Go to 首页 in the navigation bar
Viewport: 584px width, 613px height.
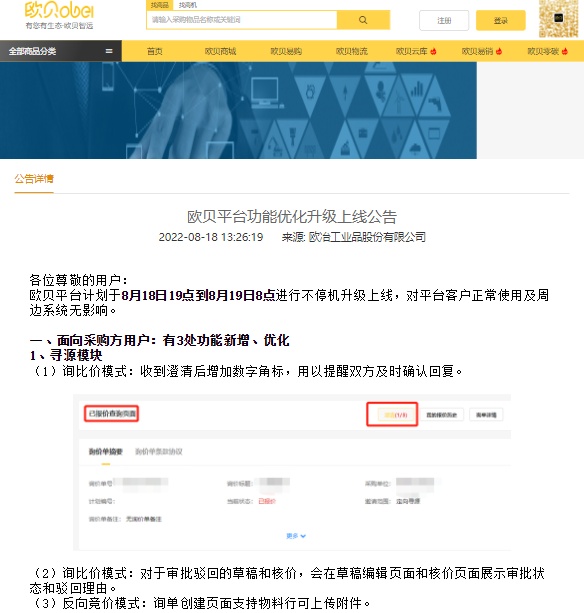coord(155,51)
